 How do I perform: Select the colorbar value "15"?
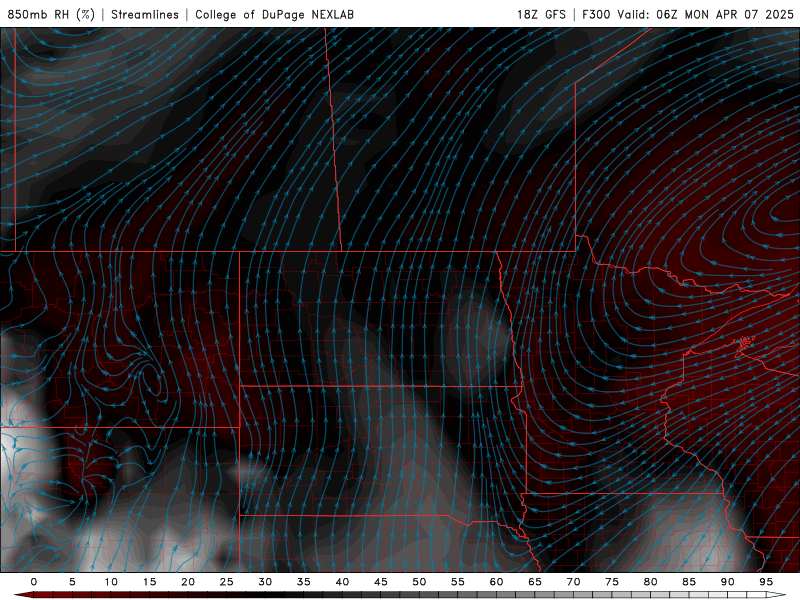point(149,582)
